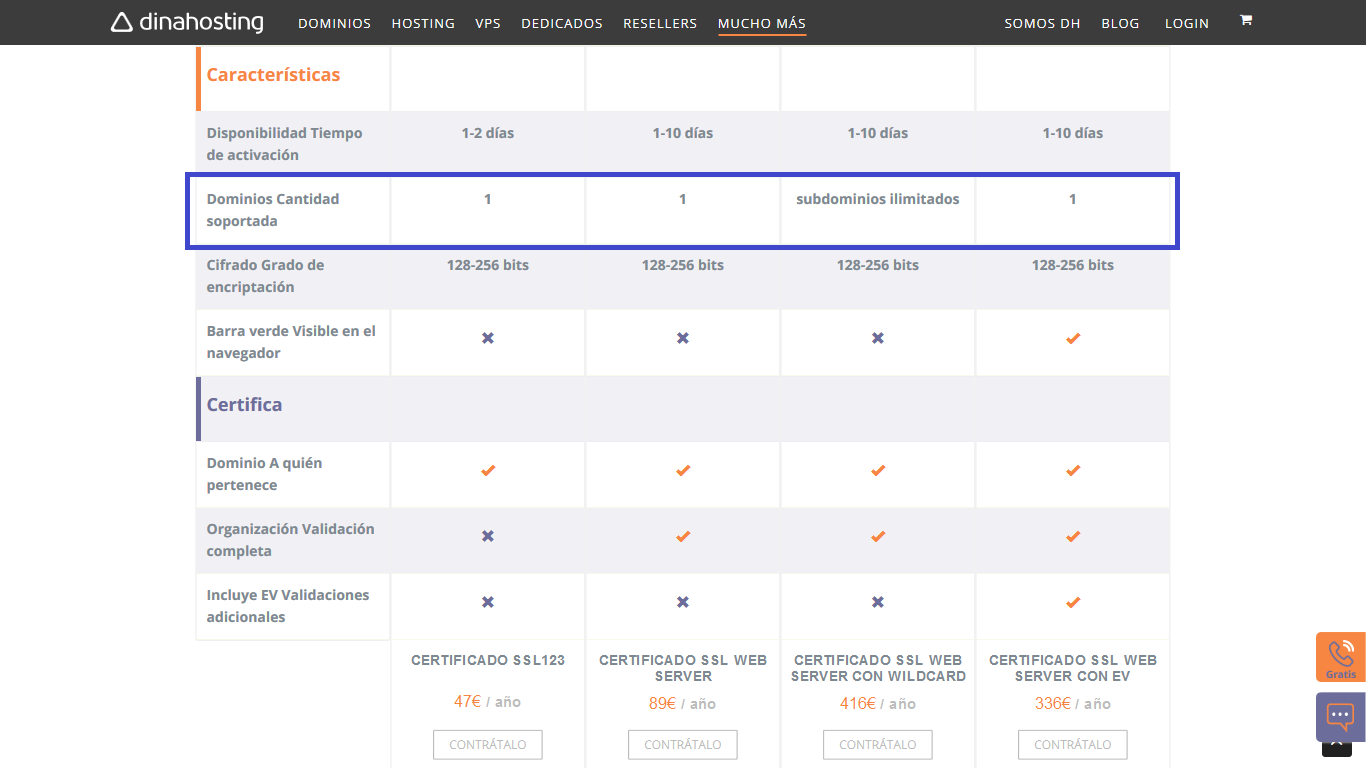Open the Blog link

1120,23
